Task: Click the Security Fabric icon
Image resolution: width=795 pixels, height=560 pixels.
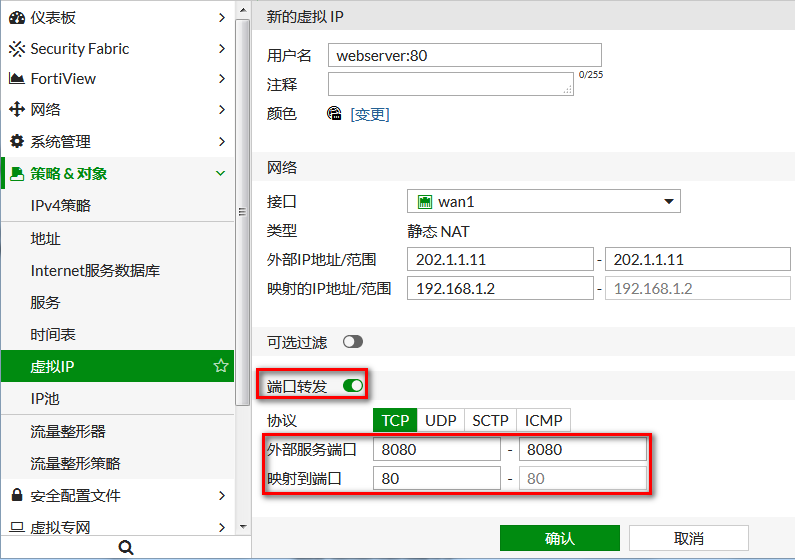Action: [17, 49]
